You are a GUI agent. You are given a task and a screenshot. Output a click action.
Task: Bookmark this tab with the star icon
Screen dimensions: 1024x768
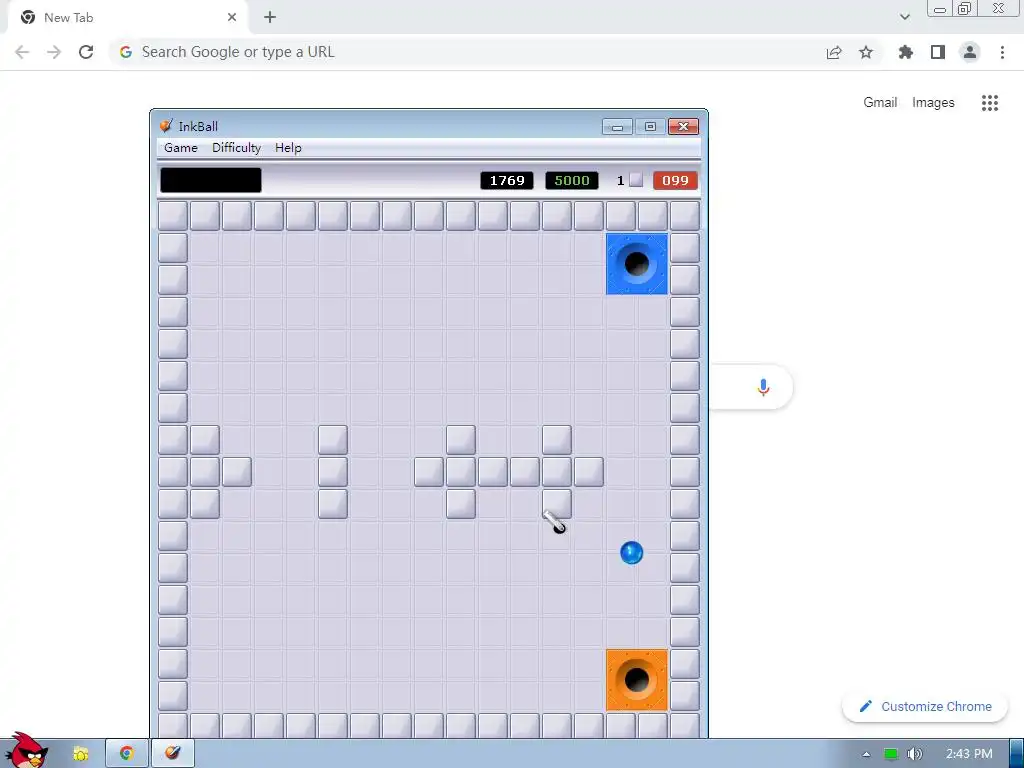pos(866,52)
